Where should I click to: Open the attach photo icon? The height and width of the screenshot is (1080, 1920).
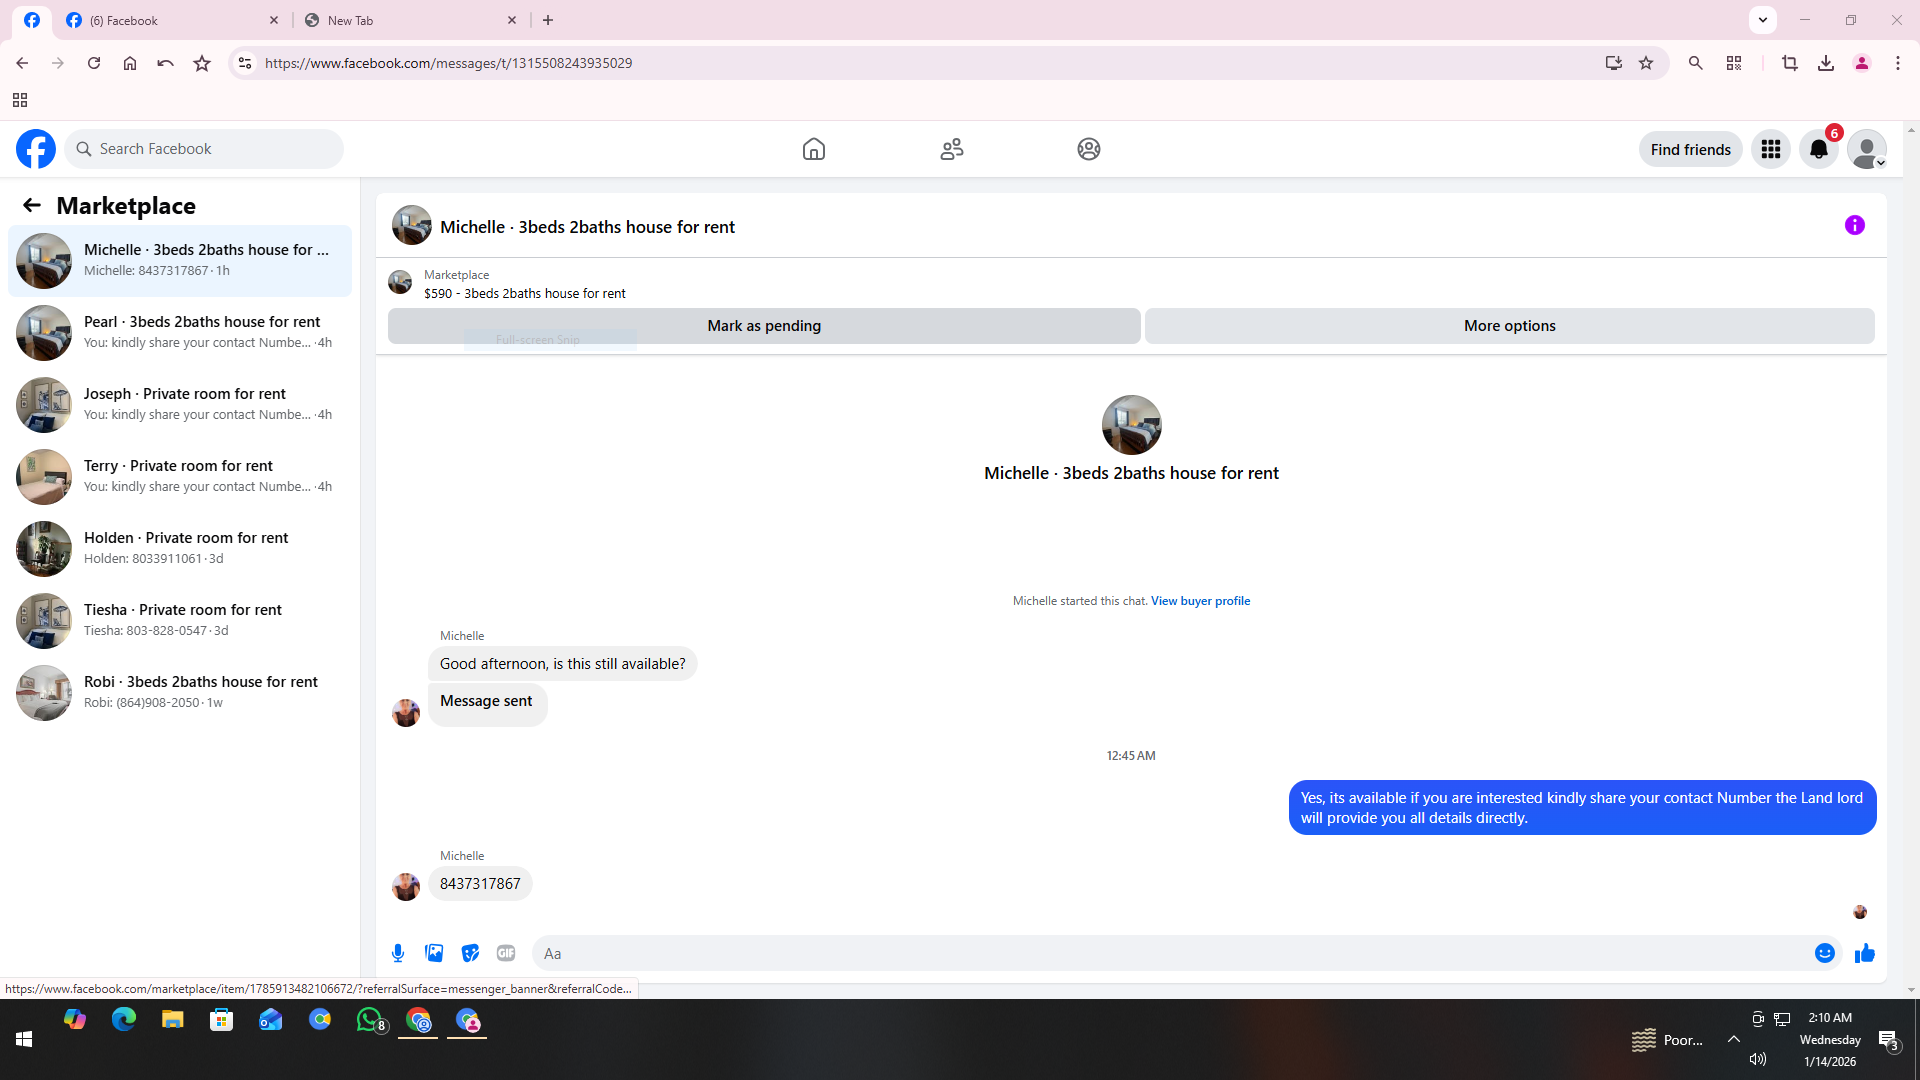point(434,953)
